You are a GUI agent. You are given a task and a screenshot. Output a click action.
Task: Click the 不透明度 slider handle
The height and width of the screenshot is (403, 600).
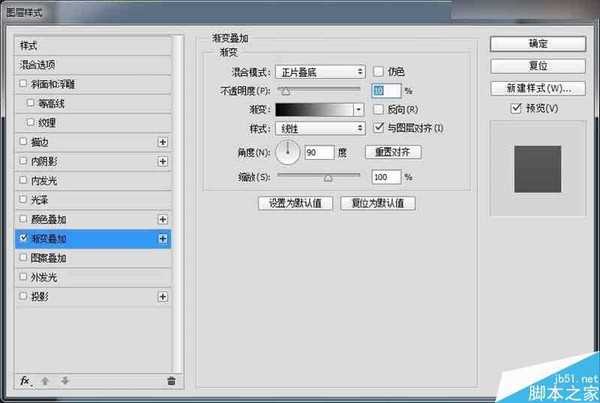[x=286, y=90]
